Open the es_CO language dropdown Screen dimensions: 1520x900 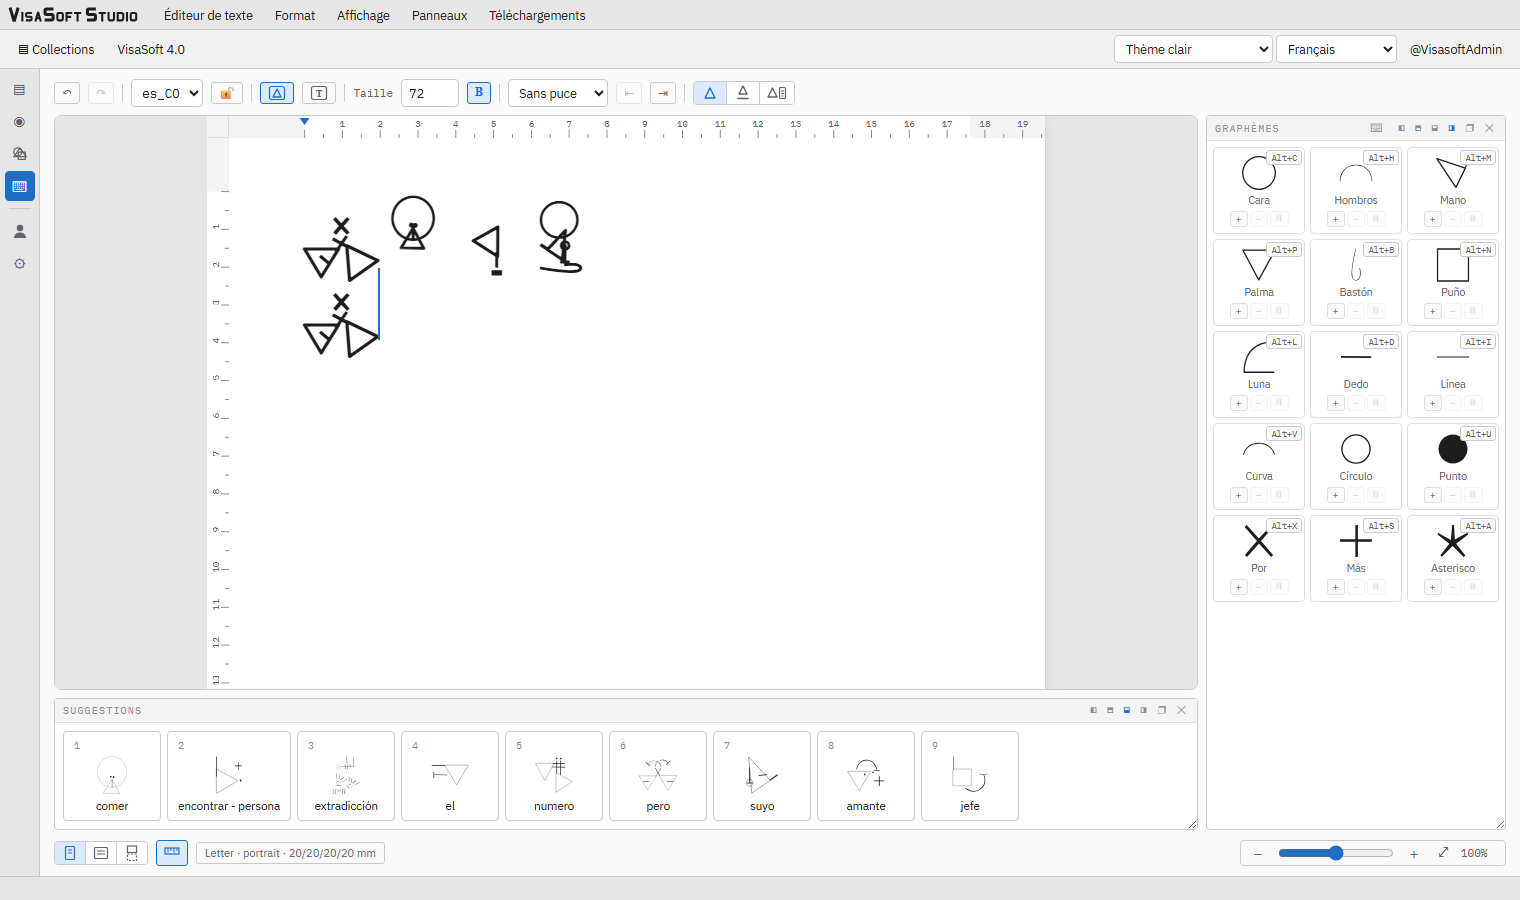(167, 93)
